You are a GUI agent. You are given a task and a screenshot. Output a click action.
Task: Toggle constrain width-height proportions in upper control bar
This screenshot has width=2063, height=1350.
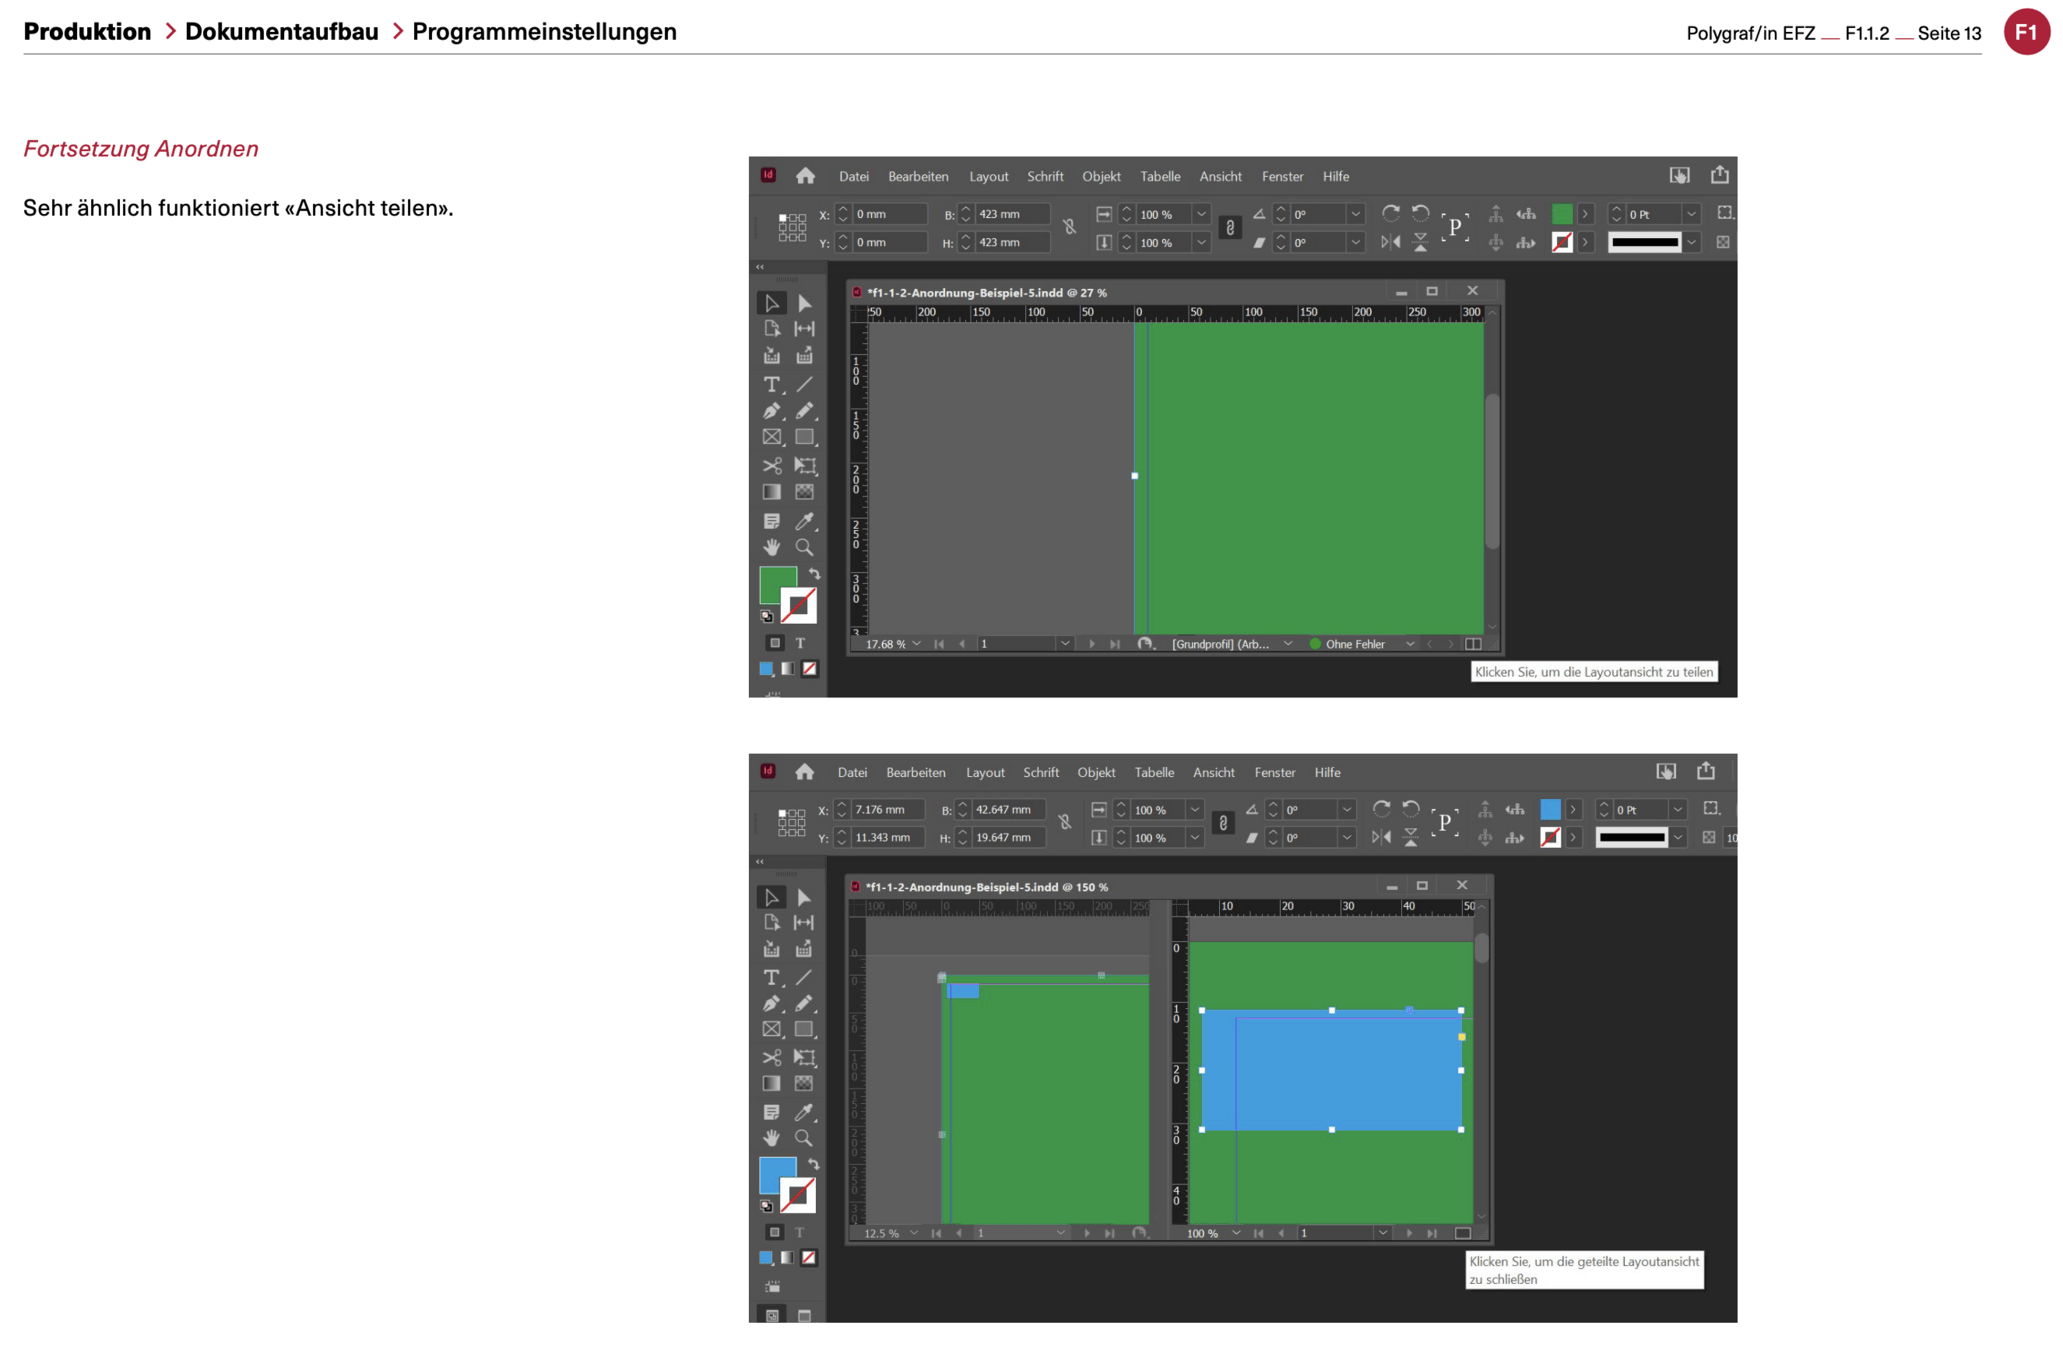[x=1069, y=227]
